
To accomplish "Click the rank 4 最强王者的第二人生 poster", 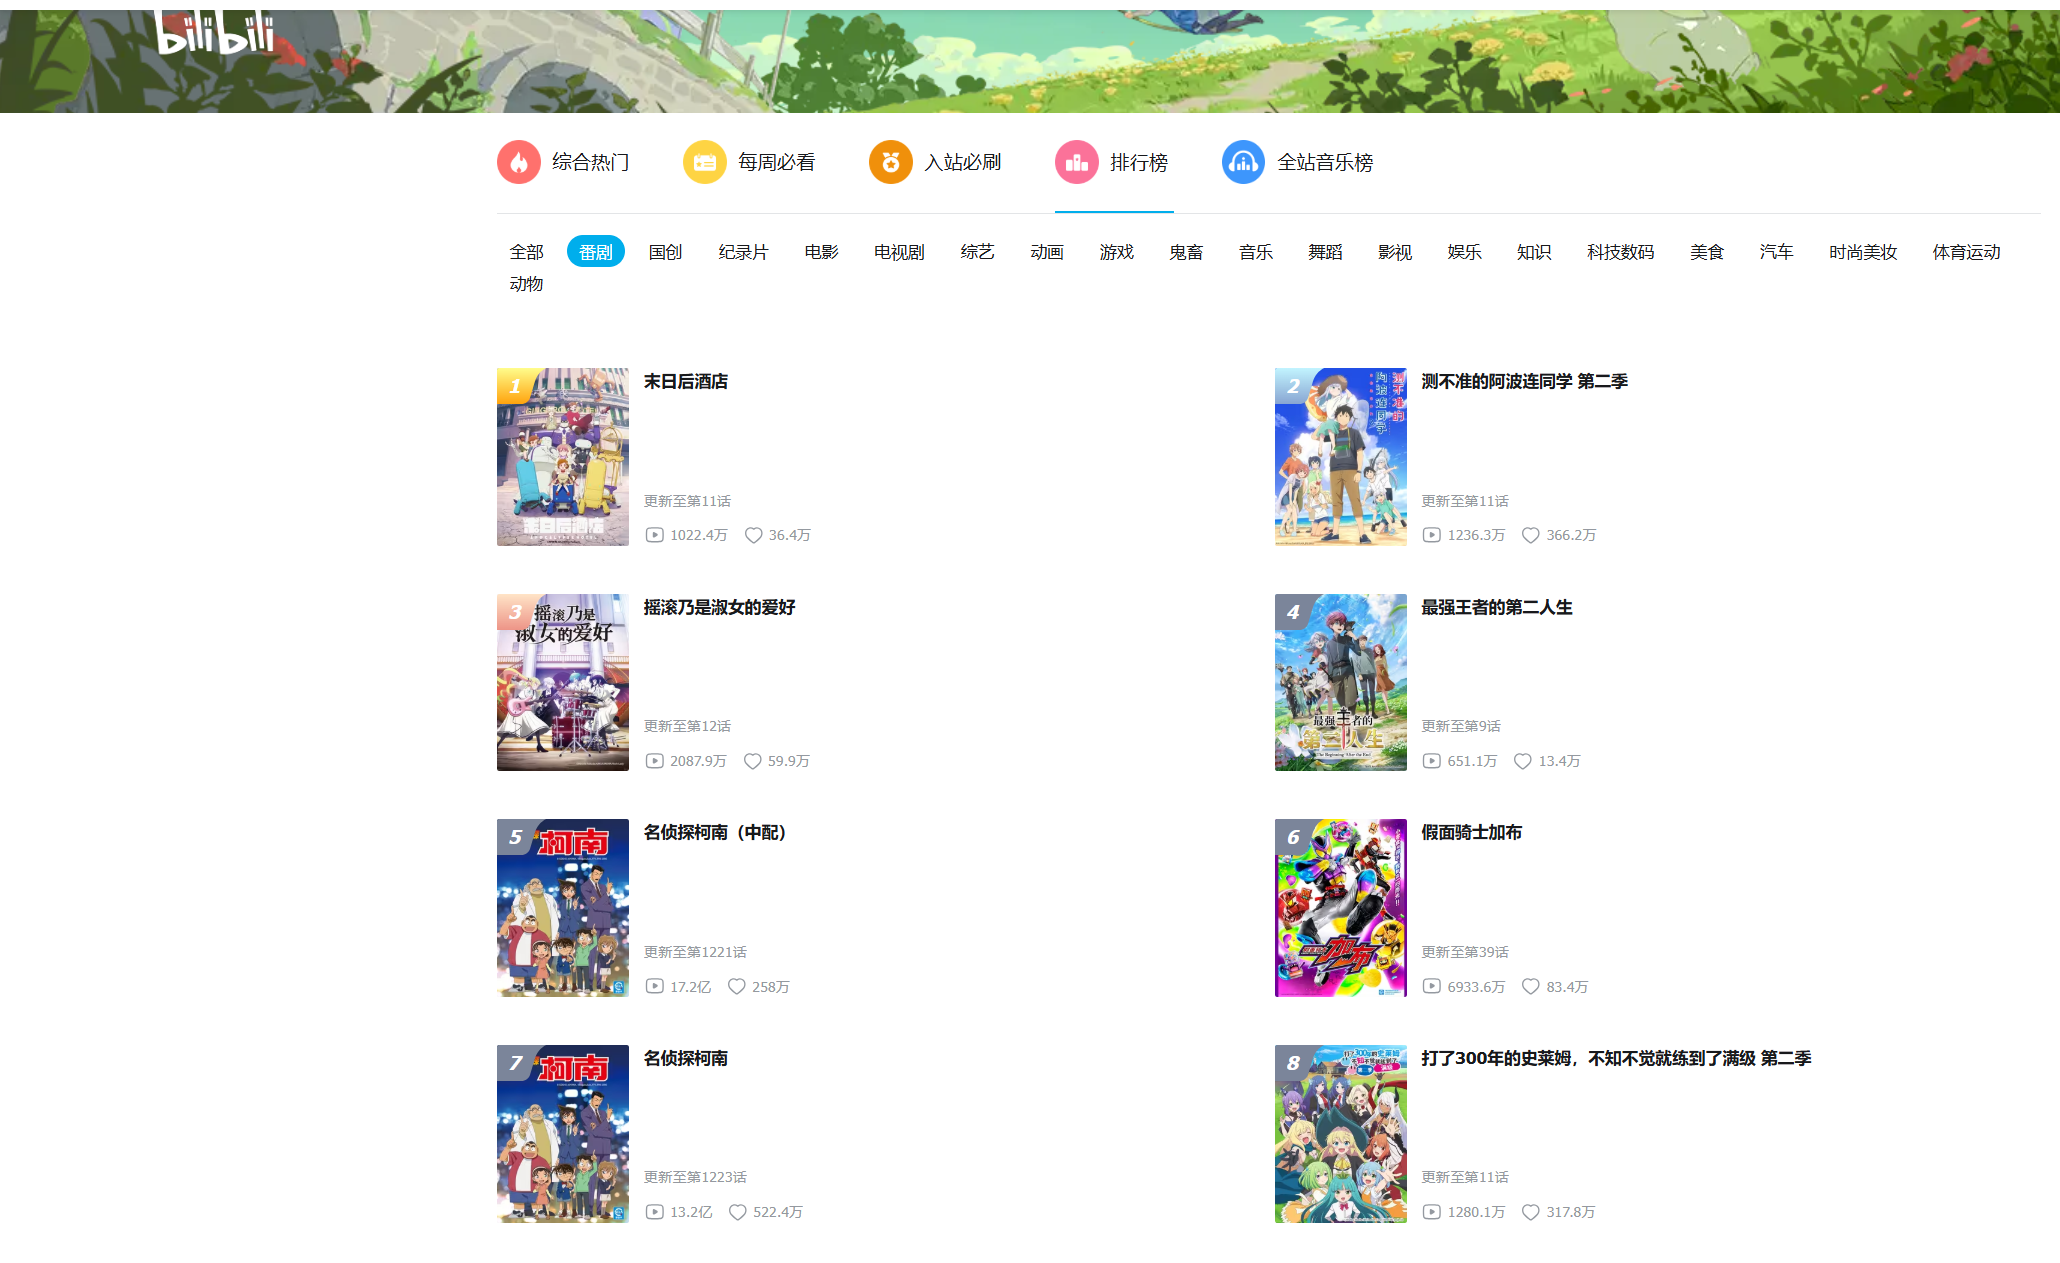I will (1341, 683).
